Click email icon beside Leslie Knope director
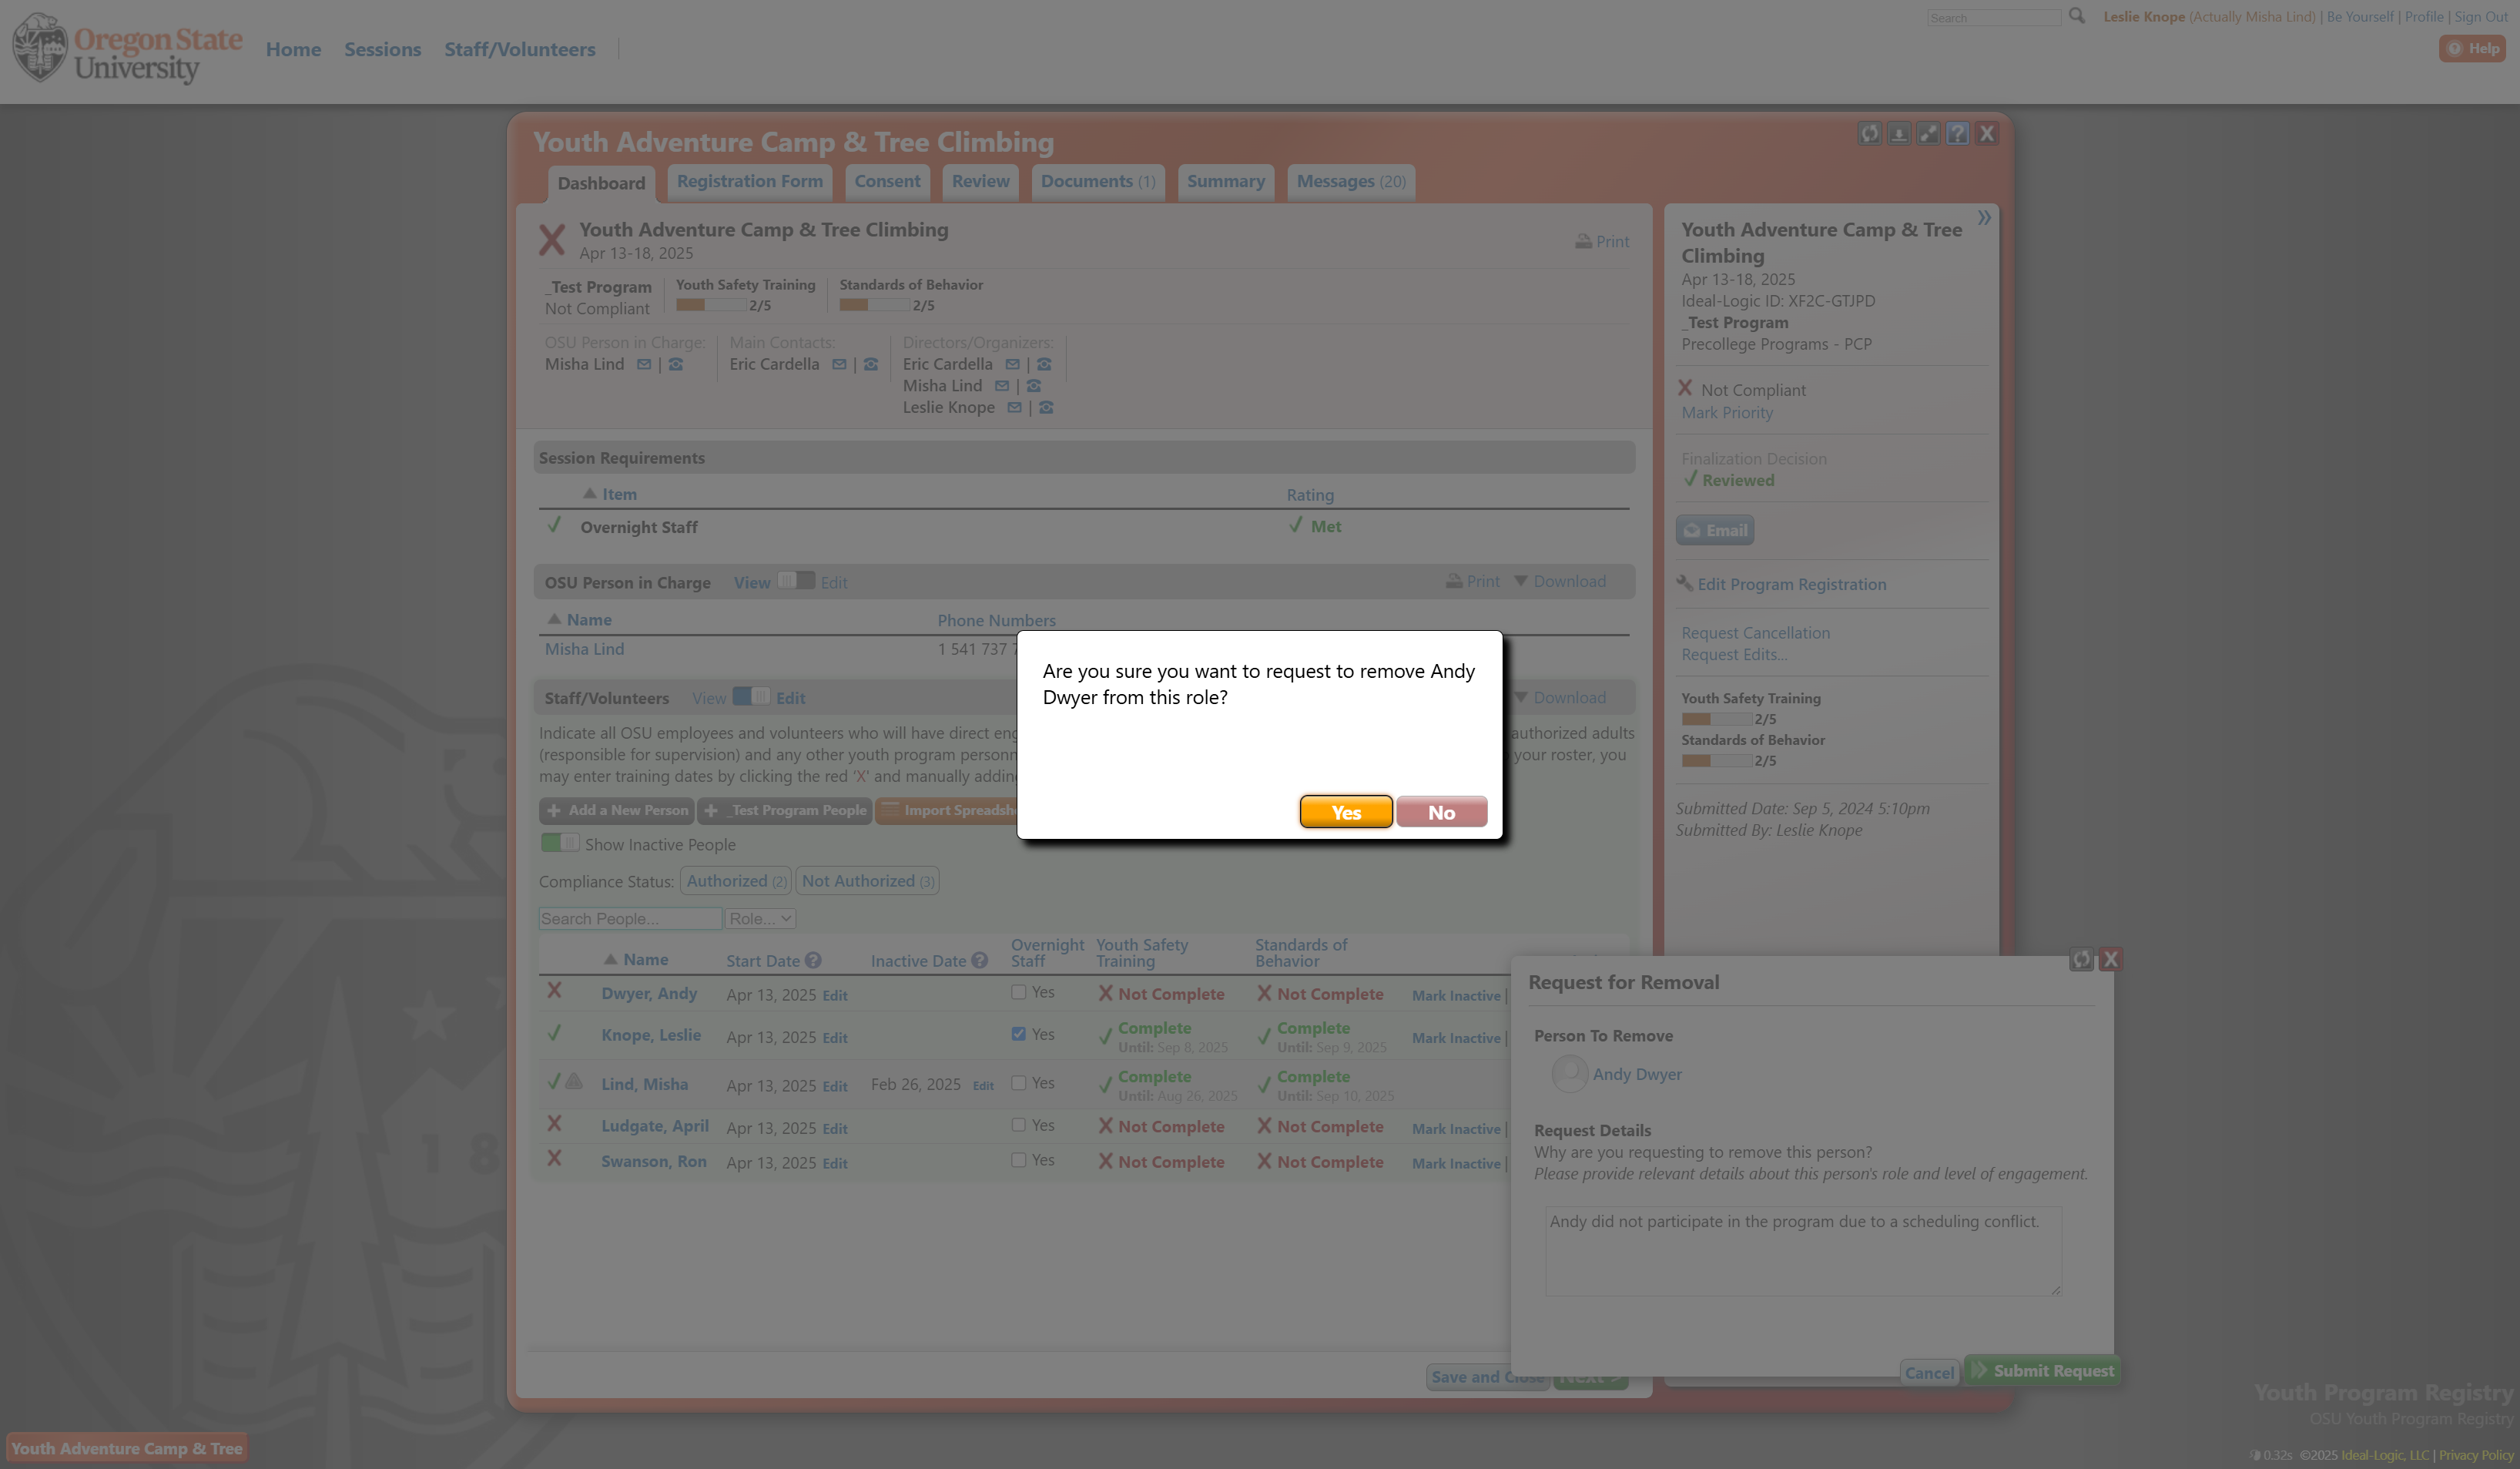 pyautogui.click(x=1014, y=408)
